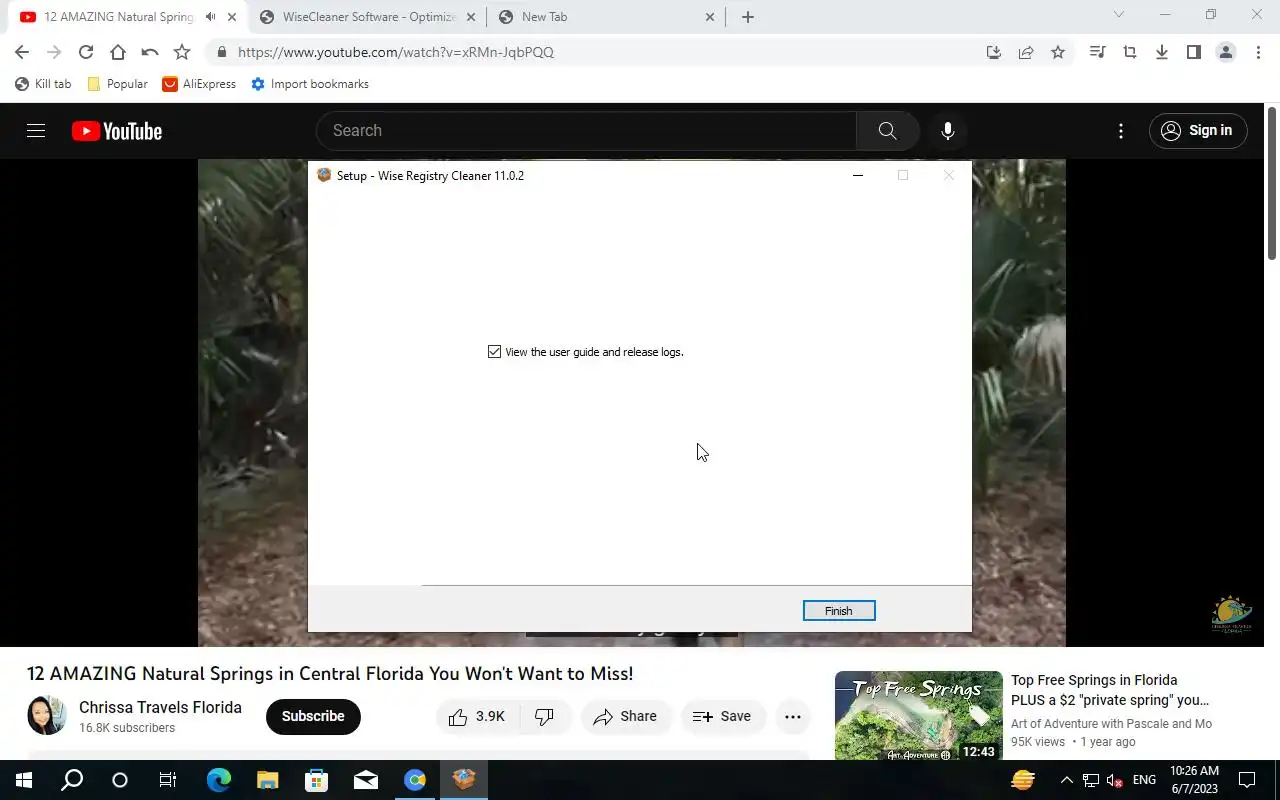The image size is (1280, 800).
Task: Subscribe to Chrissa Travels Florida
Action: 313,716
